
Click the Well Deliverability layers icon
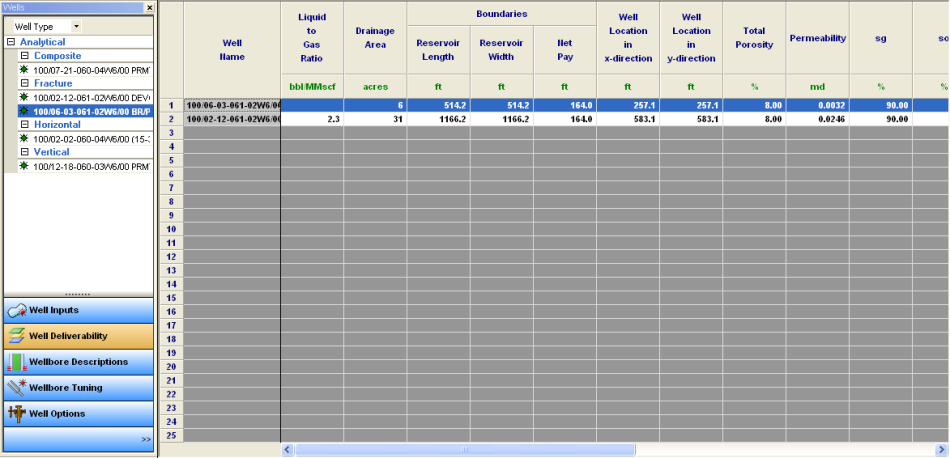[x=16, y=336]
